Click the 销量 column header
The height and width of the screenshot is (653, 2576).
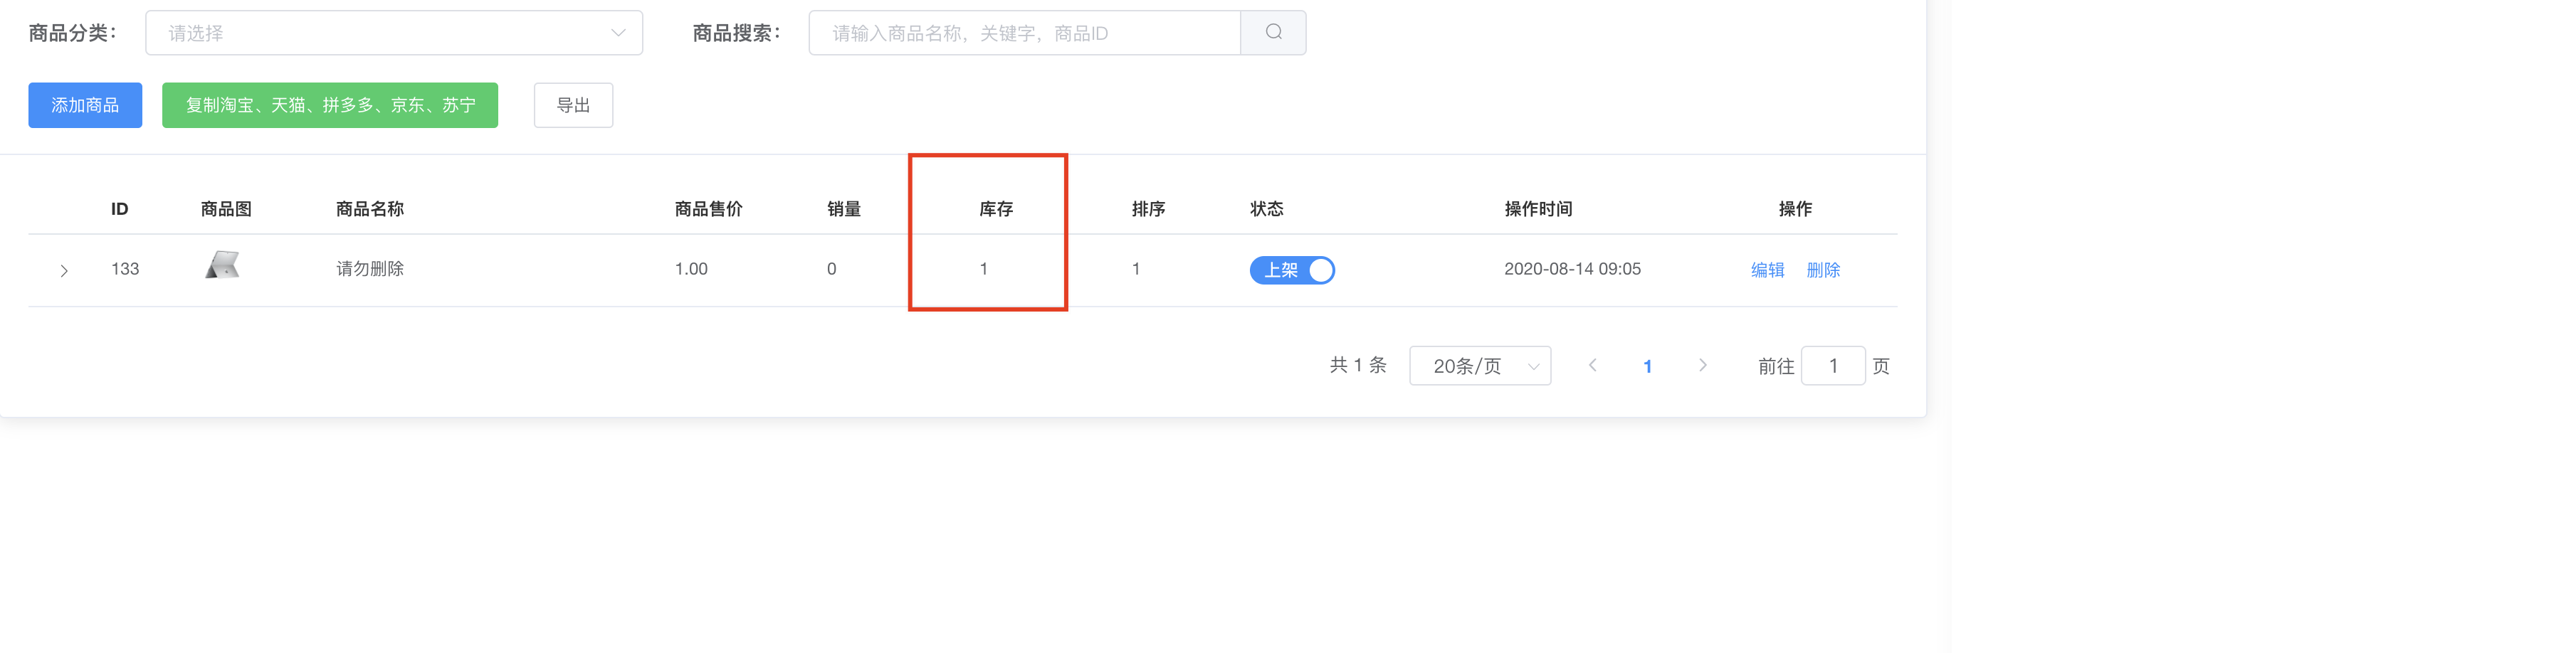pos(844,209)
